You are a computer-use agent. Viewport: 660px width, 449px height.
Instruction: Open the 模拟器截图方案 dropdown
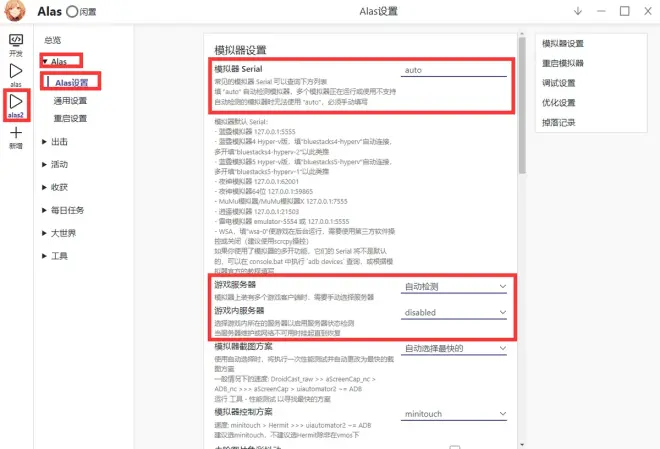click(453, 348)
